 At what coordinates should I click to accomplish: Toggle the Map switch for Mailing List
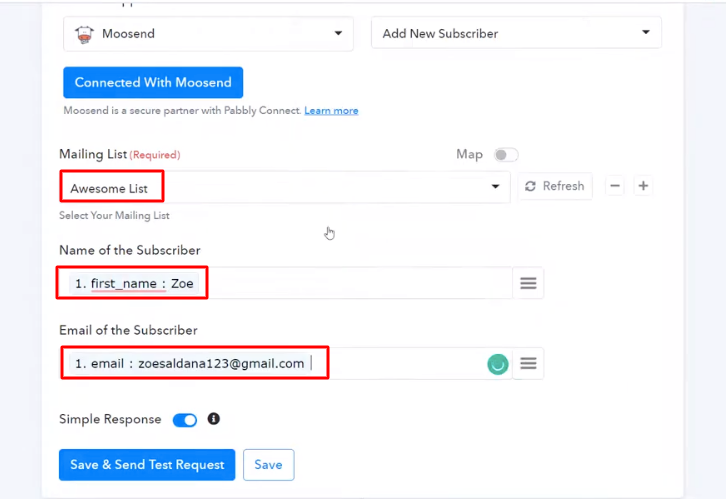pos(506,155)
